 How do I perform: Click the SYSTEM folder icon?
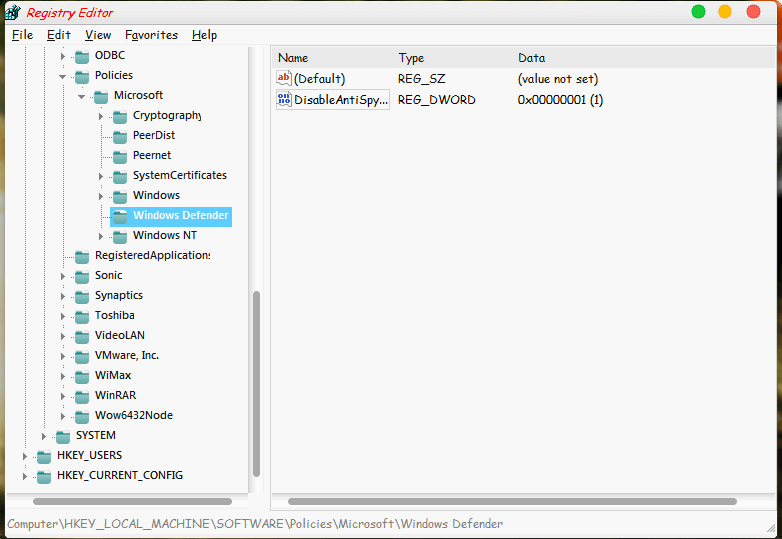coord(63,437)
